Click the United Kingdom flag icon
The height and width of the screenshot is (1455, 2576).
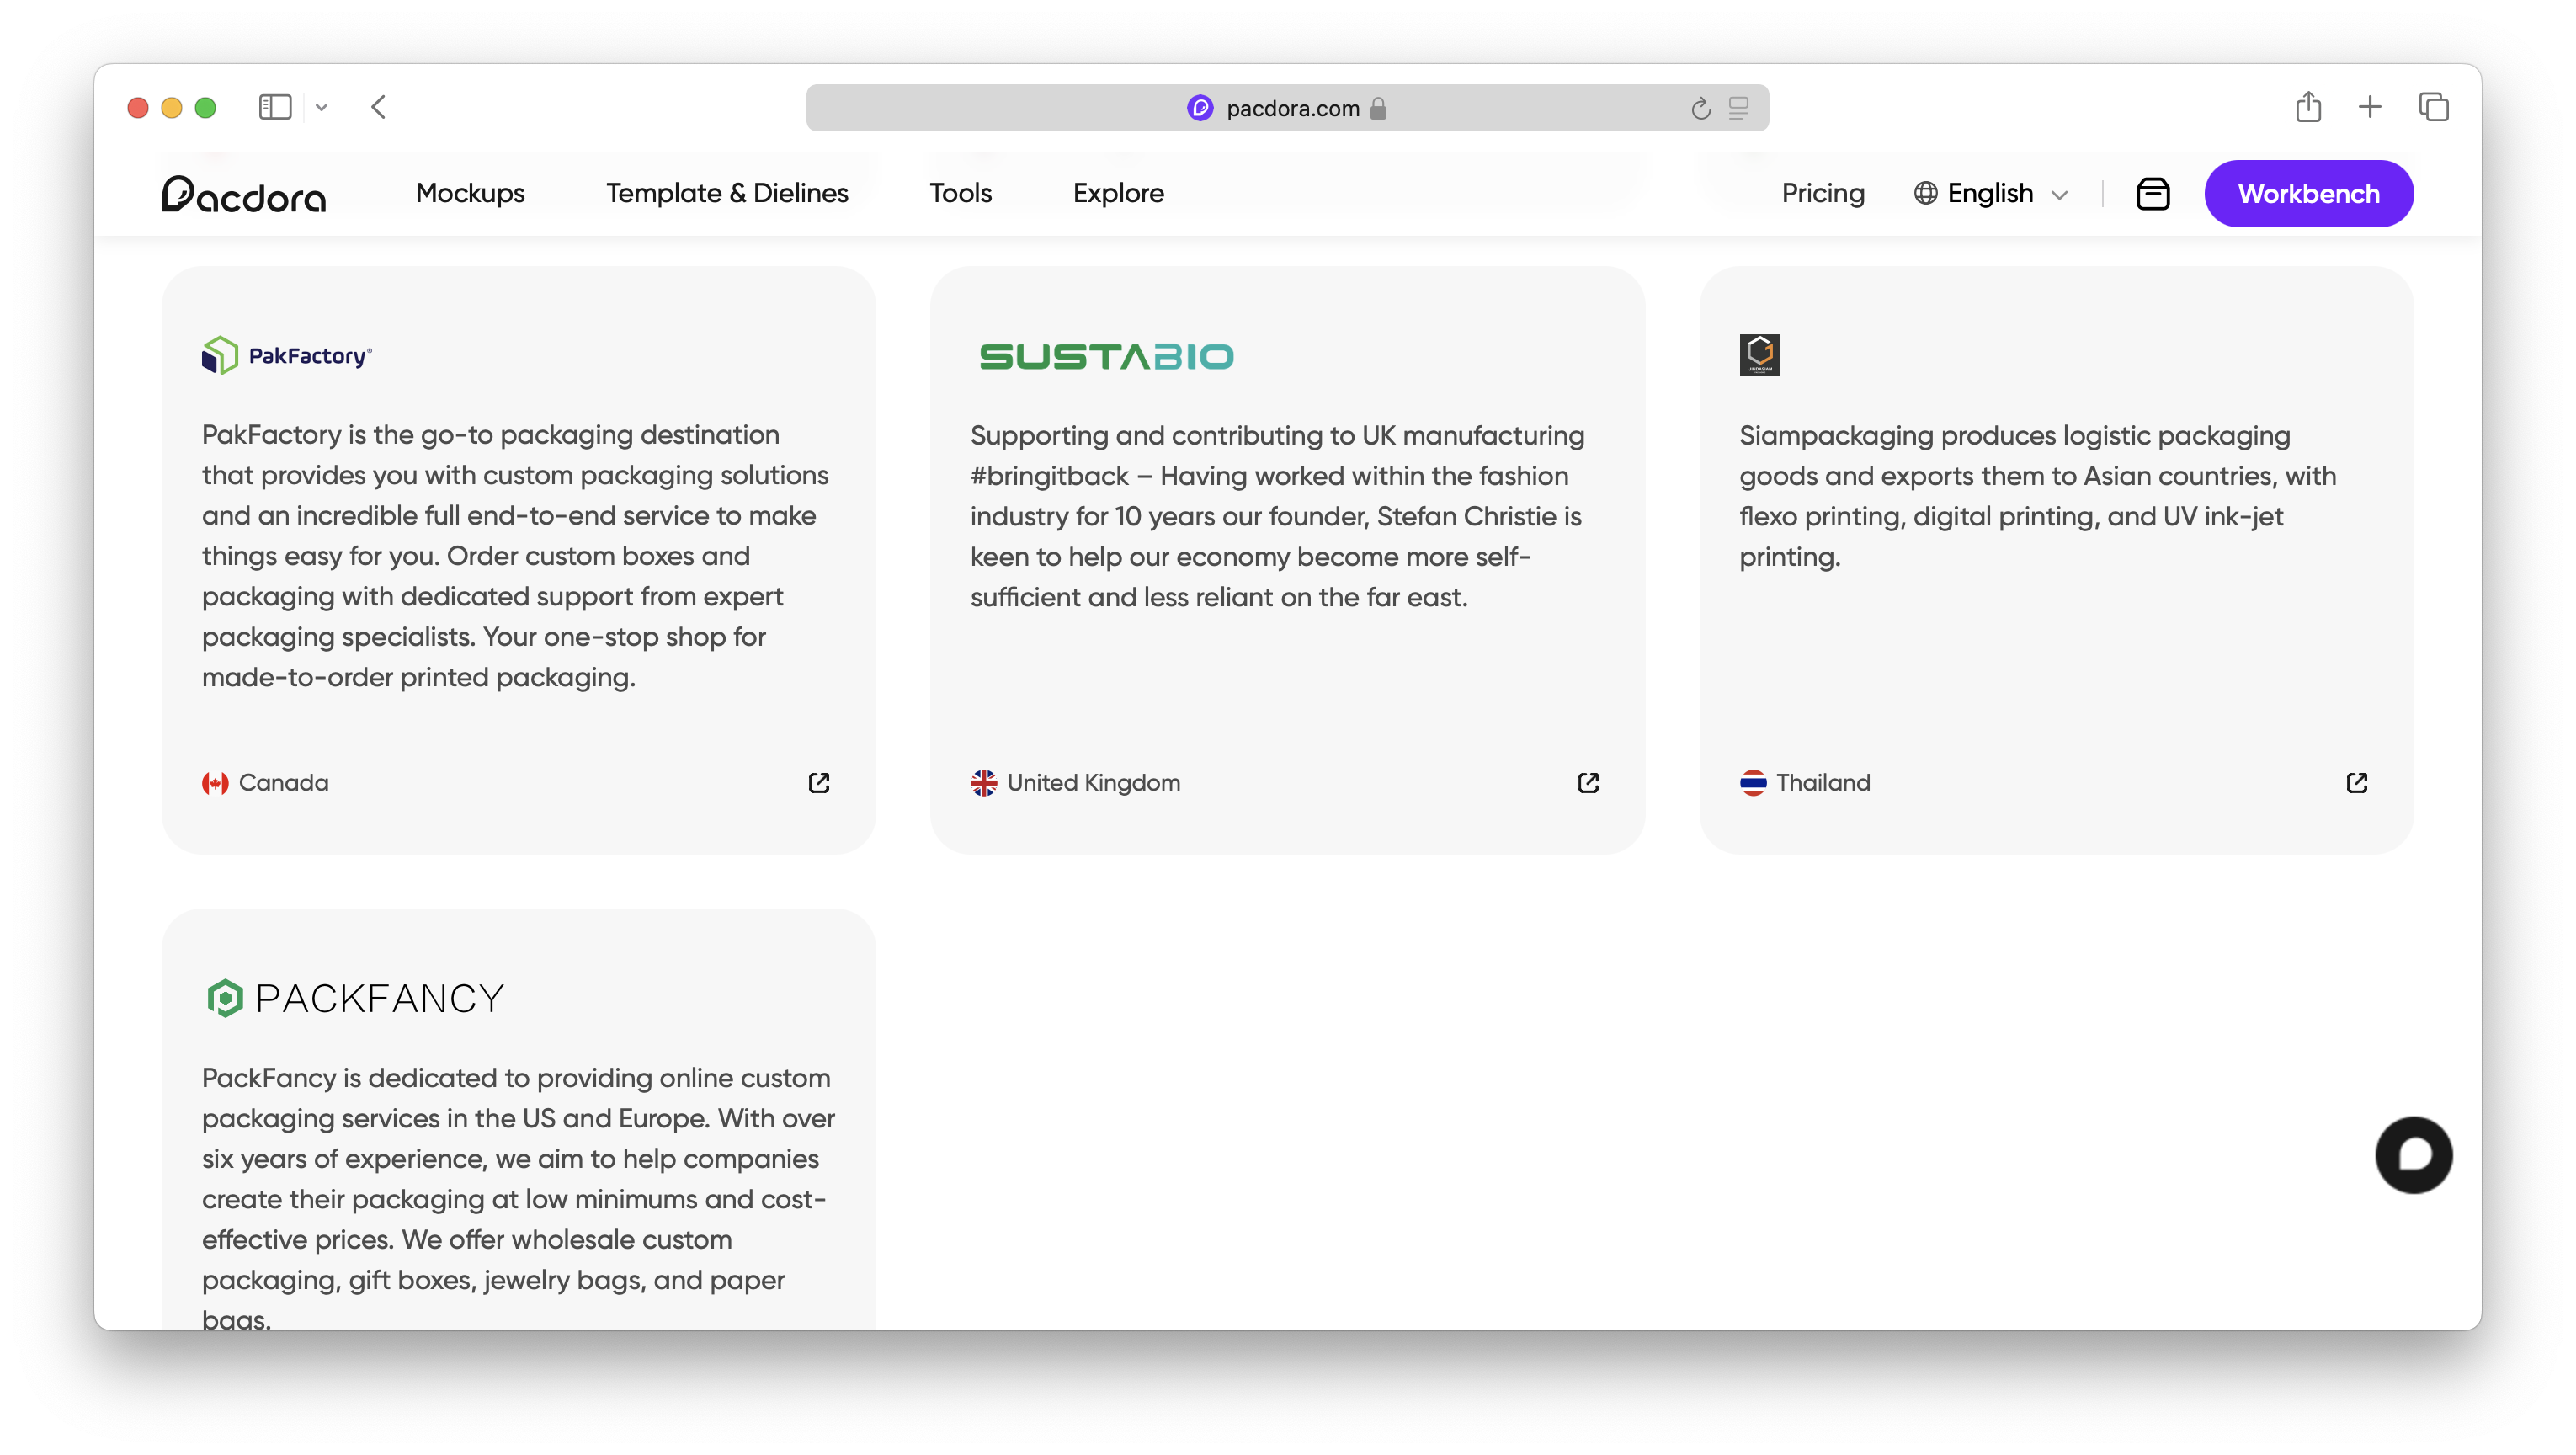point(983,783)
